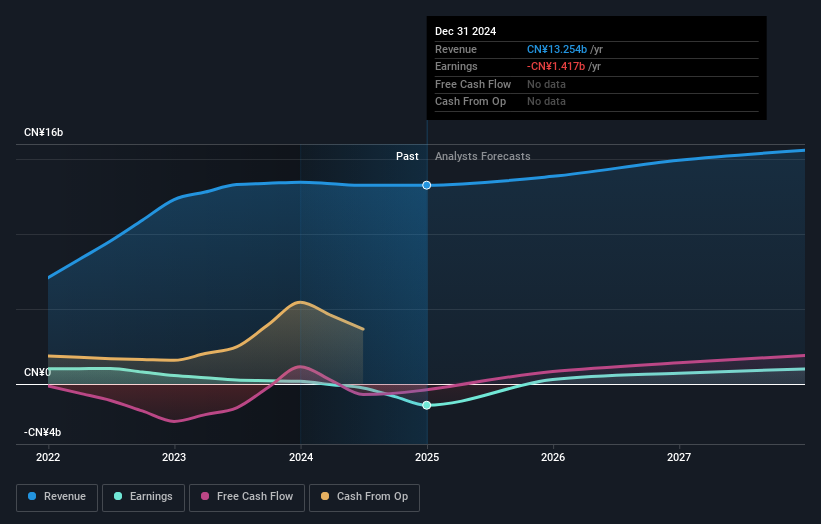Click the 2022 x-axis label
Screen dimensions: 821x524
coord(48,458)
